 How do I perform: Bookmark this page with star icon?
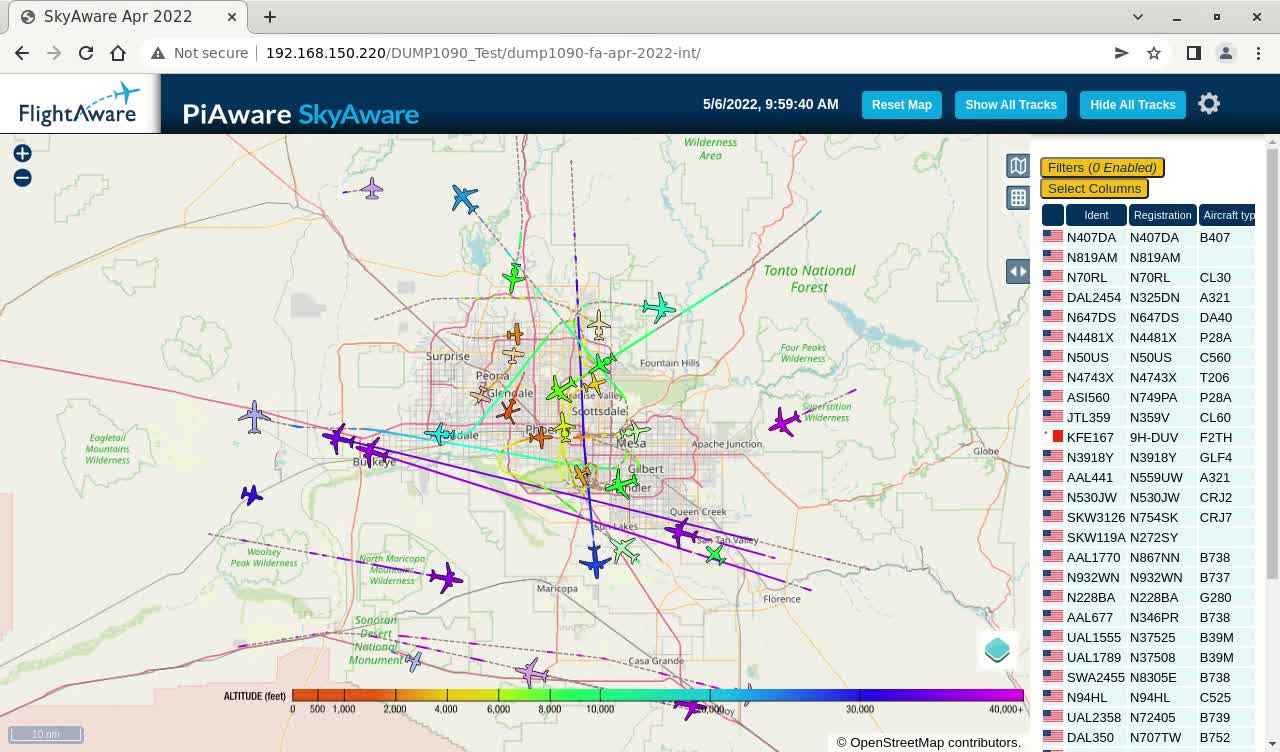1154,53
